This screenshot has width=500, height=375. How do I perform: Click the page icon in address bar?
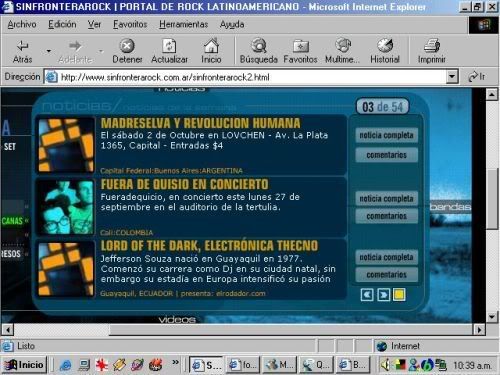pos(51,77)
